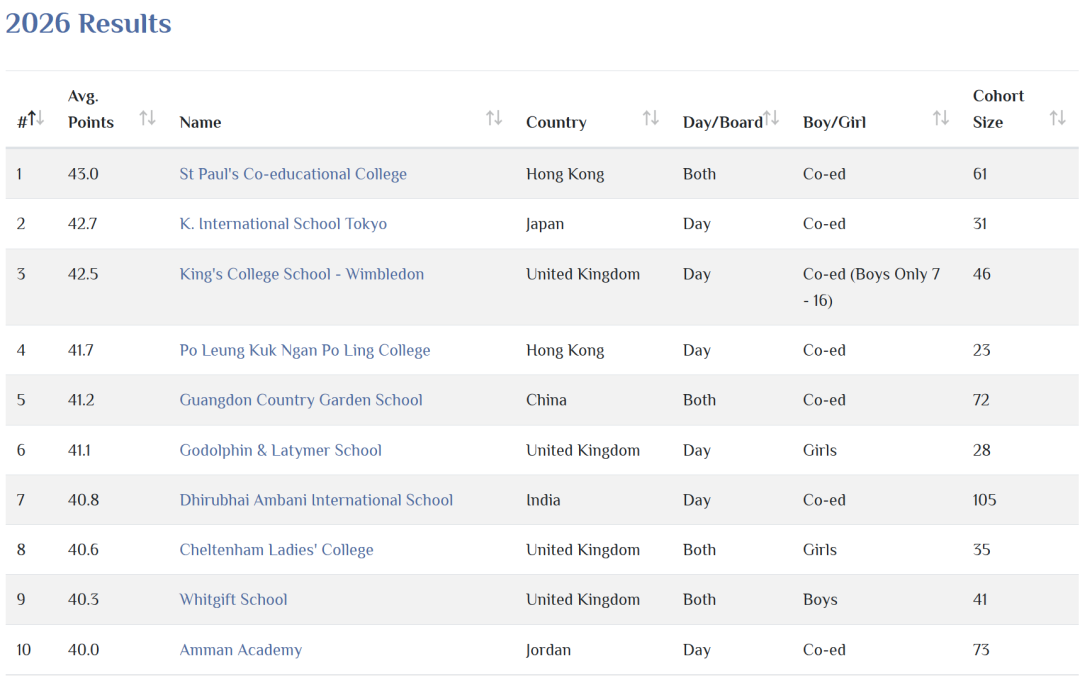Click the India country cell
The image size is (1080, 676).
[543, 500]
